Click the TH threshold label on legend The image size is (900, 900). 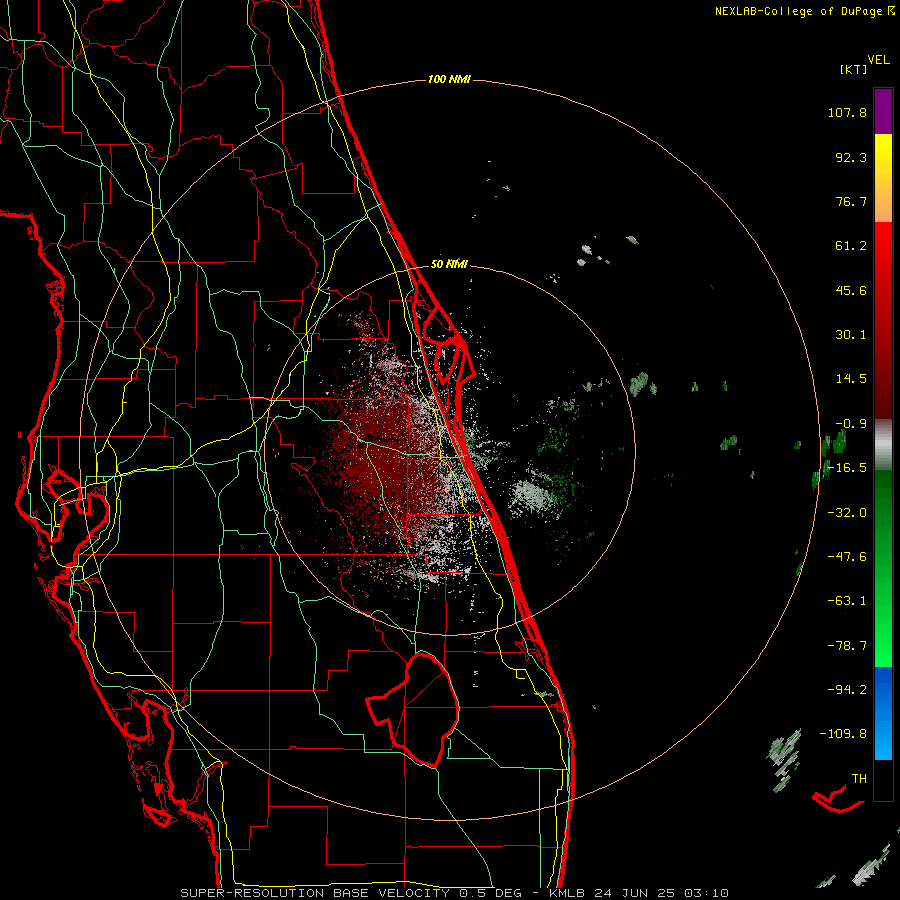[x=859, y=779]
